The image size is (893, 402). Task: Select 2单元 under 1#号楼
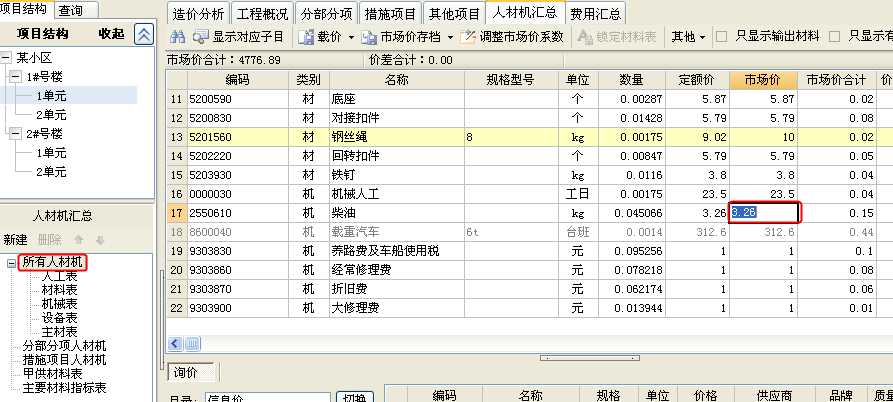tap(51, 114)
